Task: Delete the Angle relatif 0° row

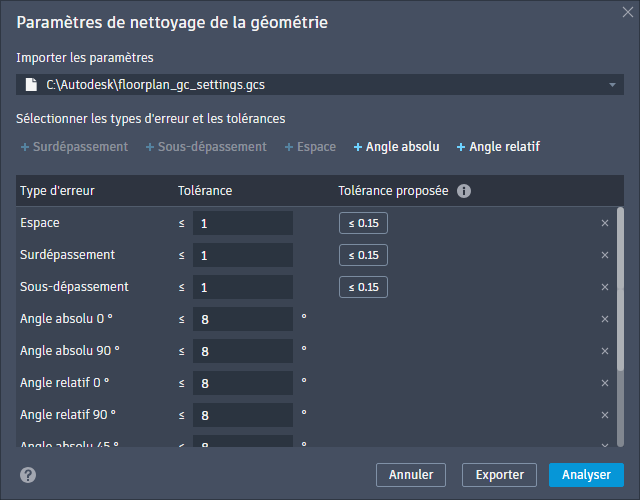Action: (x=604, y=383)
